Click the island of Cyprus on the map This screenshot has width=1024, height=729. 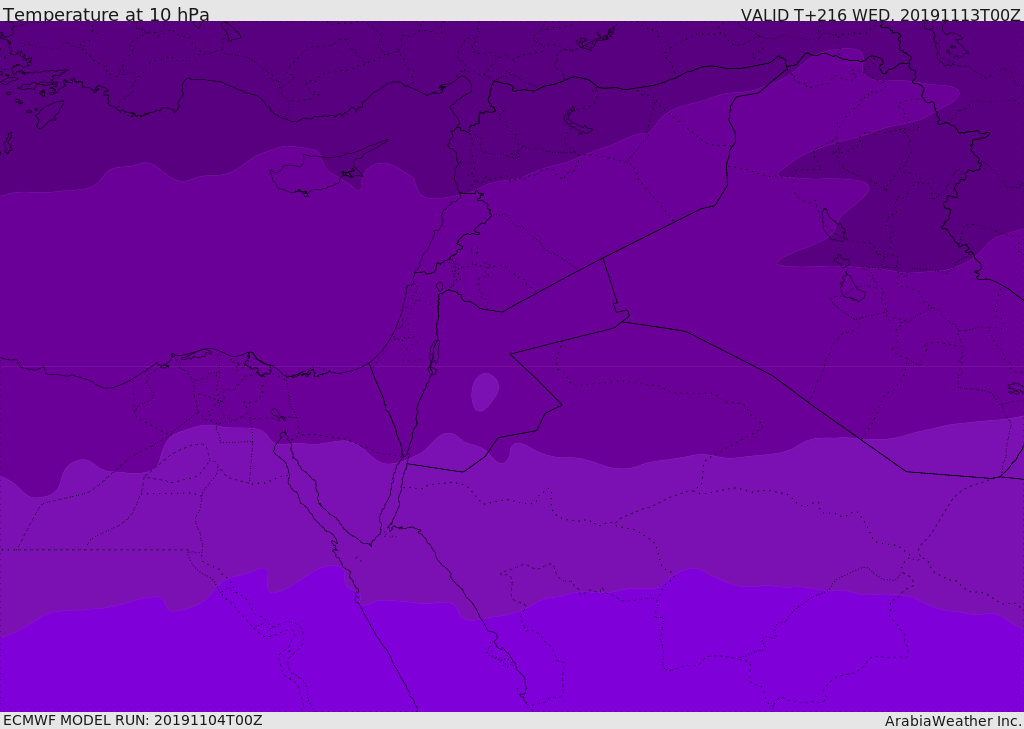click(320, 171)
